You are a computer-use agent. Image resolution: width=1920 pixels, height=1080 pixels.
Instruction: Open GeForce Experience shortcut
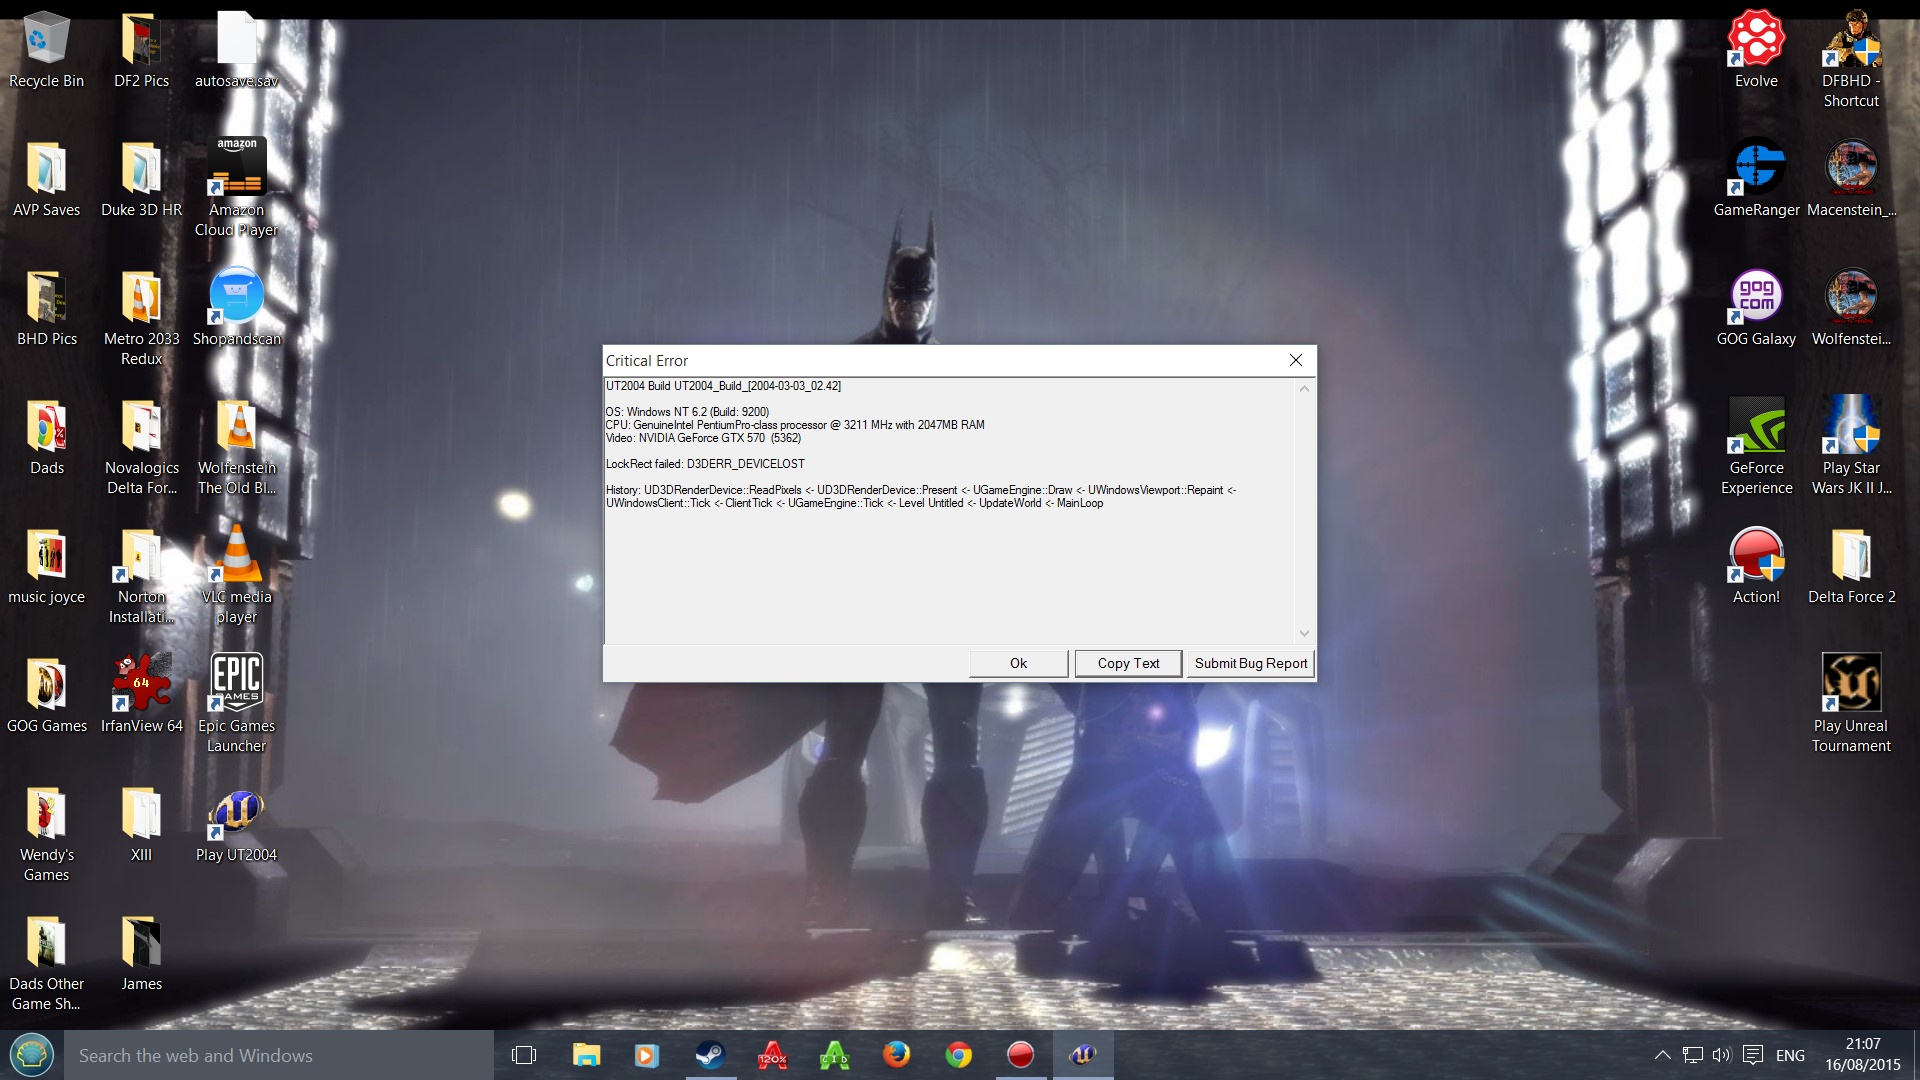coord(1756,447)
